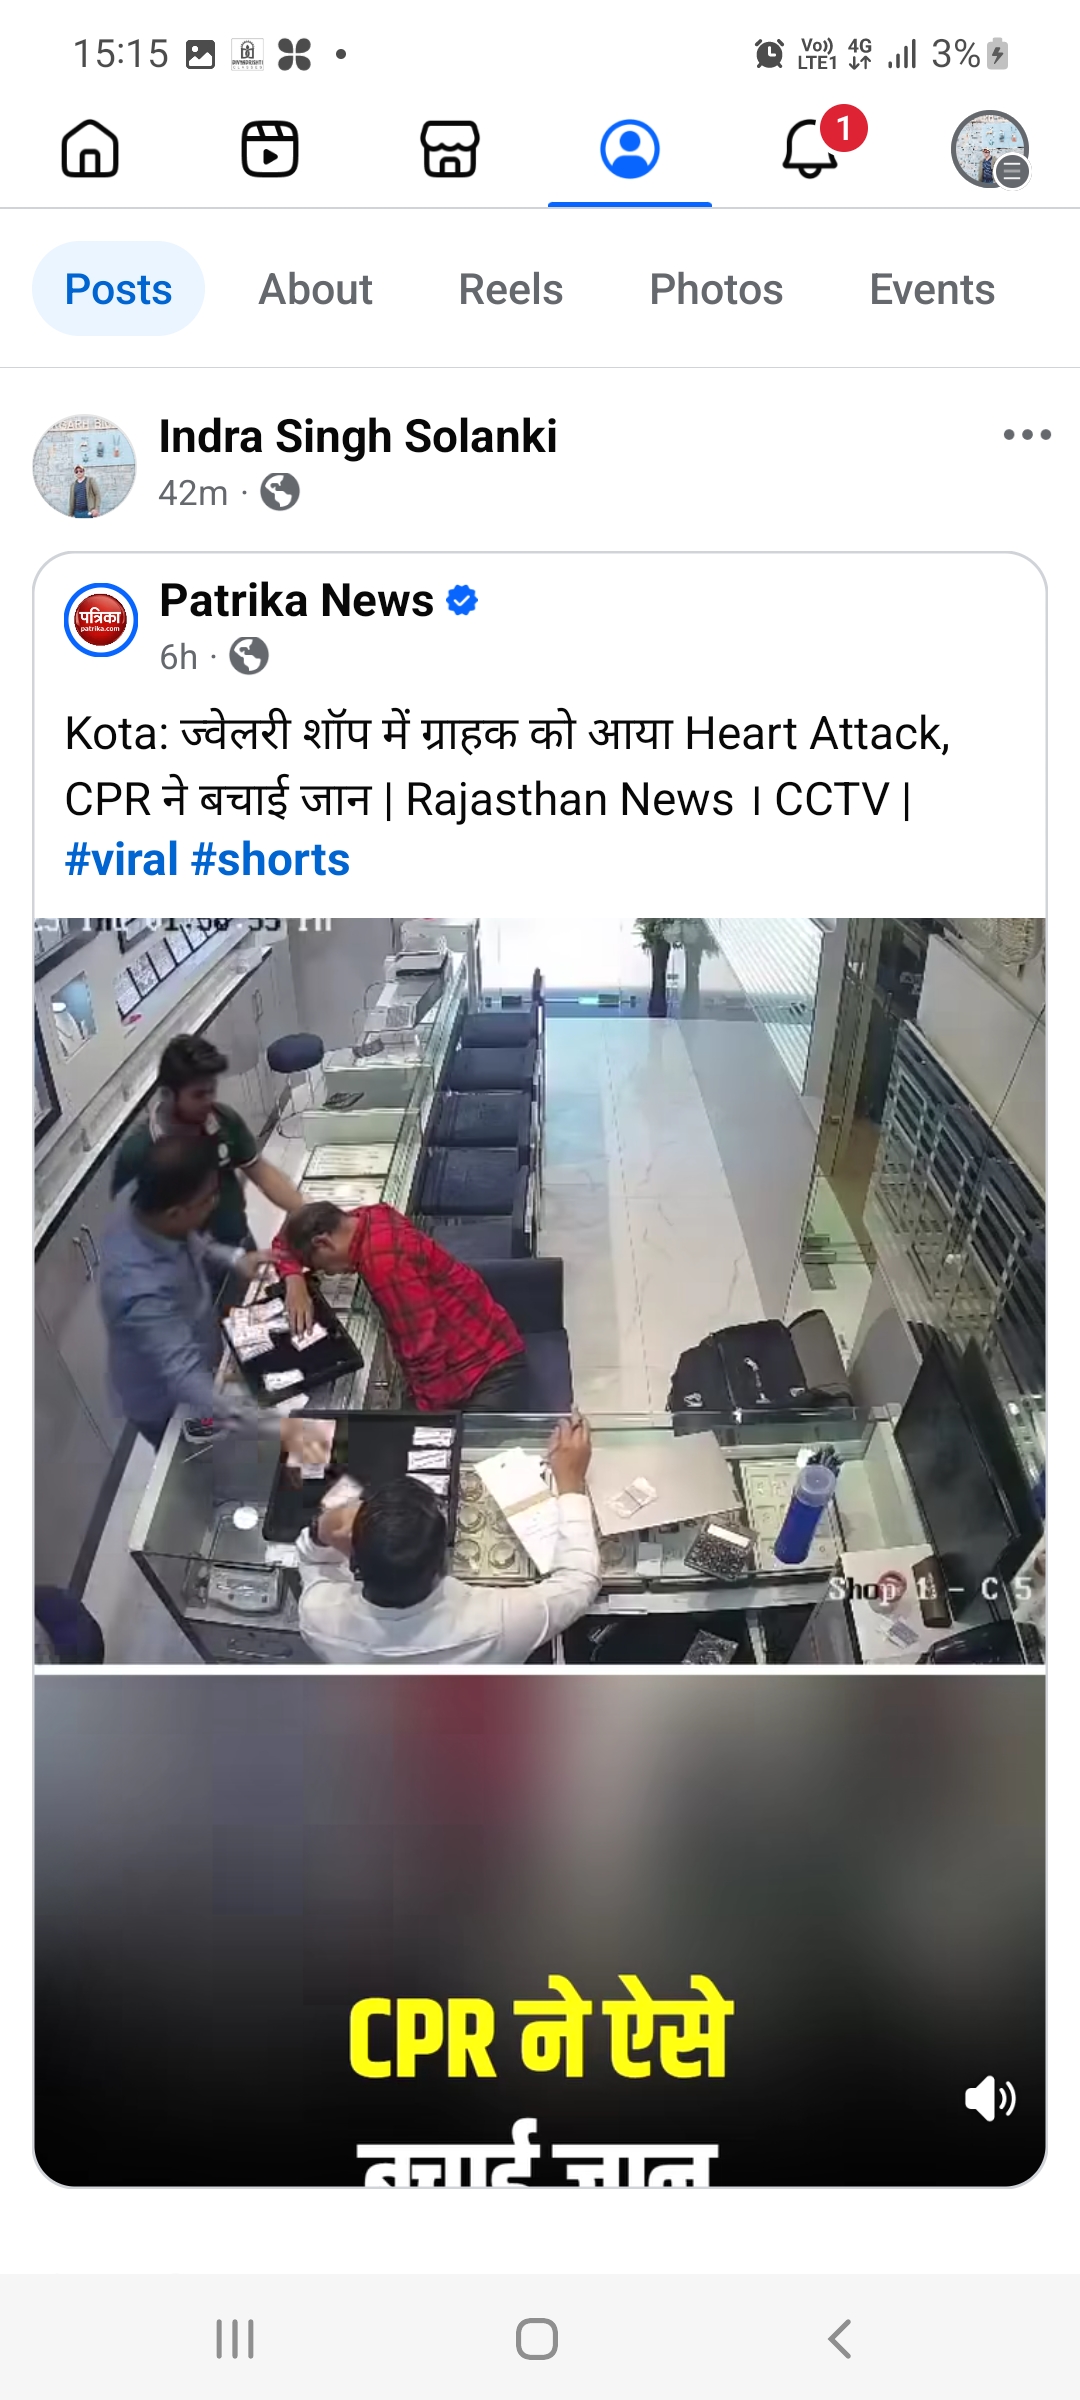This screenshot has height=2400, width=1080.
Task: Tap Indra Singh Solanki's profile picture
Action: tap(84, 466)
